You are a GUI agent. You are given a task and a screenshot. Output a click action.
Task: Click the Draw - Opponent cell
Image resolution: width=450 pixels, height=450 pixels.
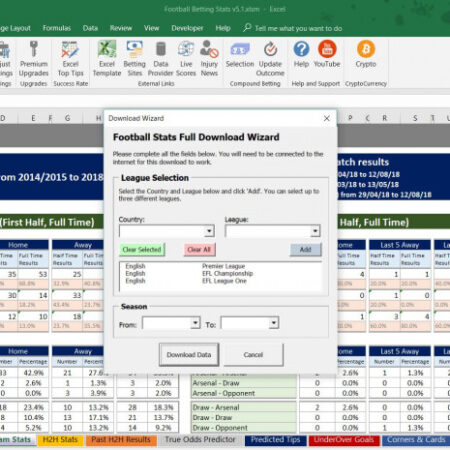(243, 428)
